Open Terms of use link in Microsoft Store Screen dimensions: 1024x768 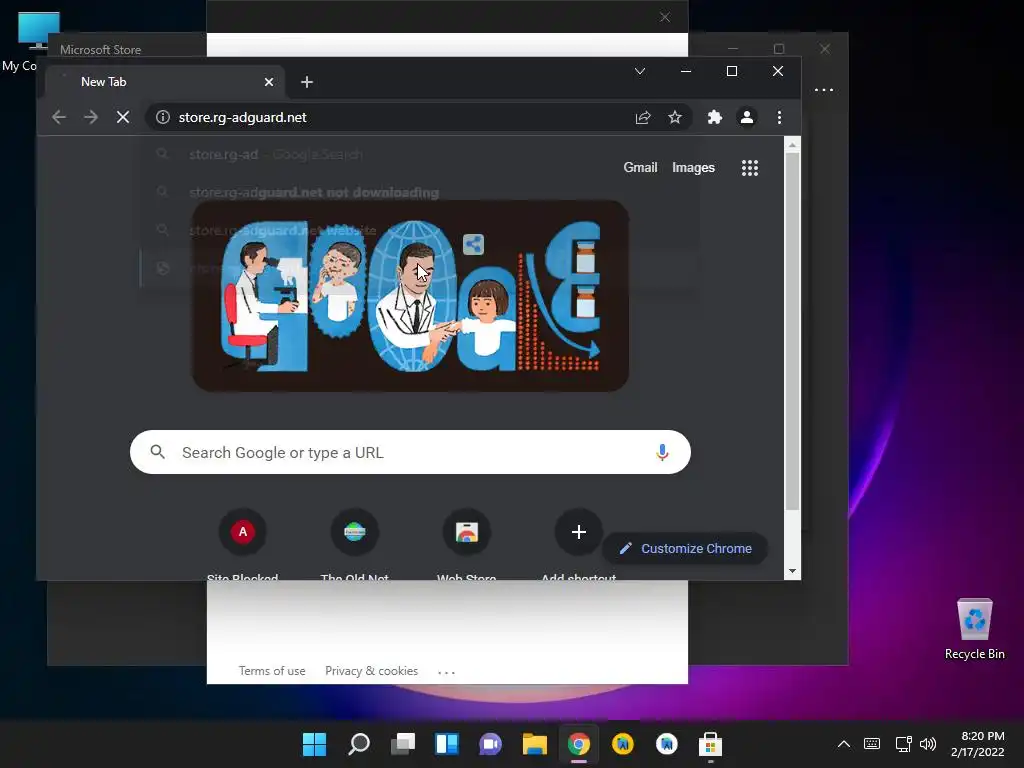pos(272,671)
